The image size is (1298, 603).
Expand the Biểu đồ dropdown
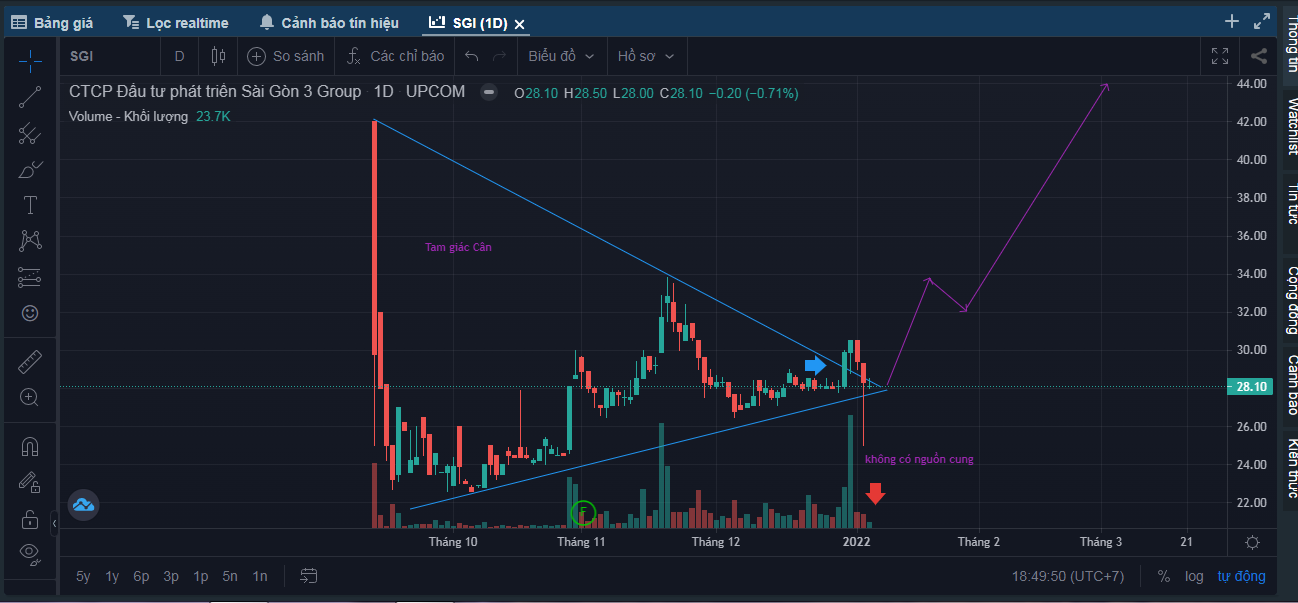pos(561,56)
